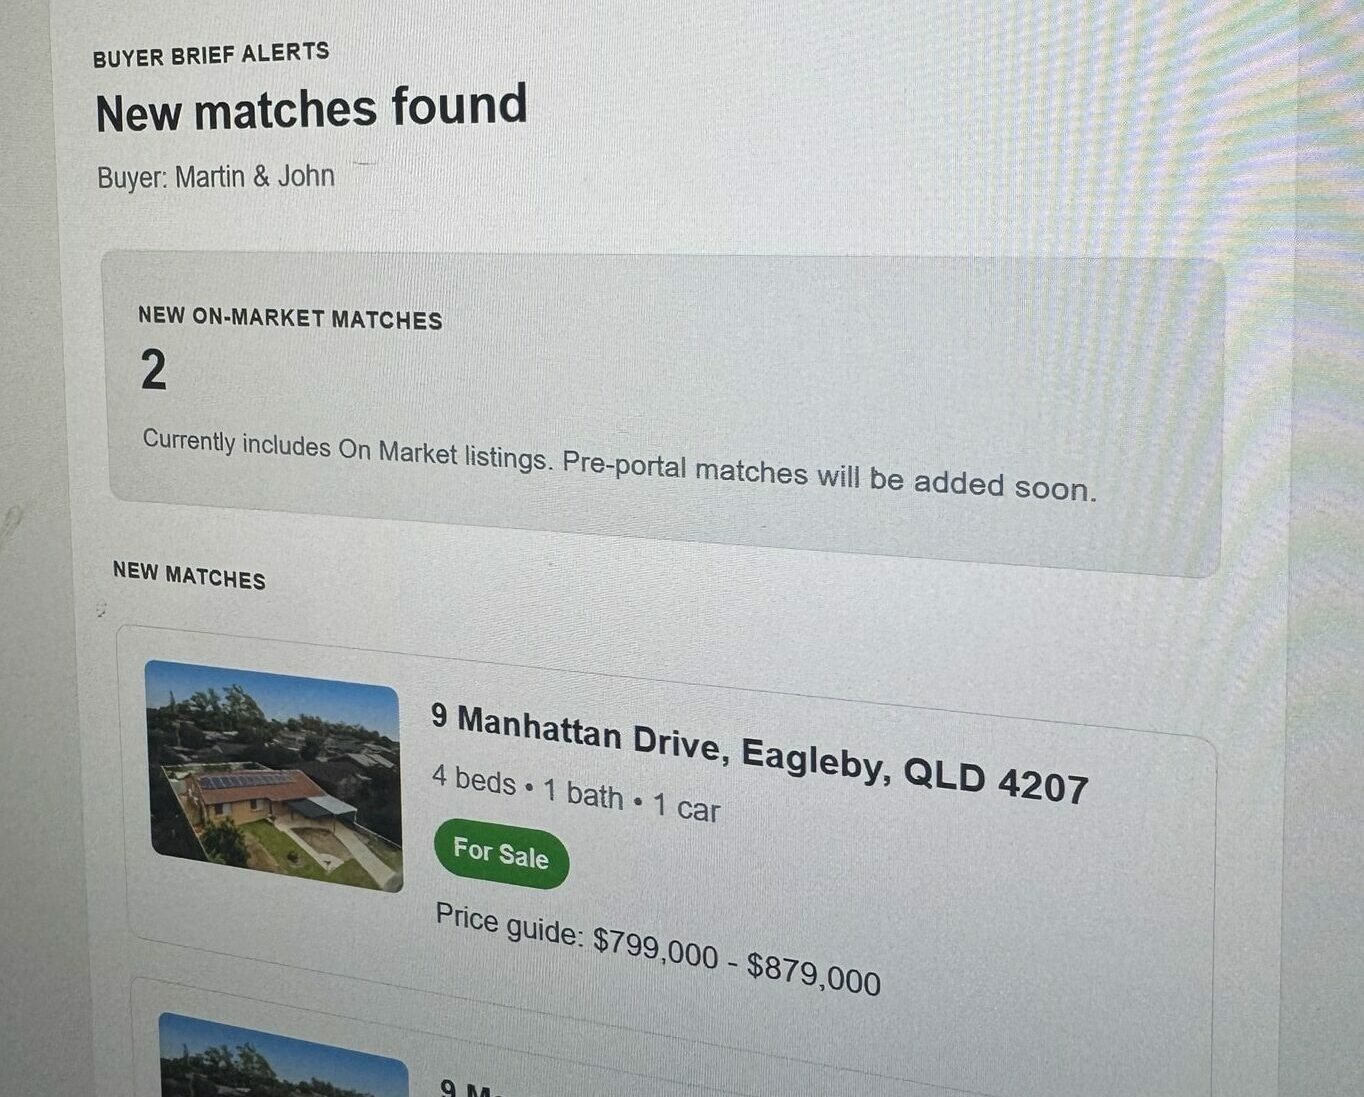The width and height of the screenshot is (1364, 1097).
Task: Click the BUYER BRIEF ALERTS label
Action: tap(211, 54)
